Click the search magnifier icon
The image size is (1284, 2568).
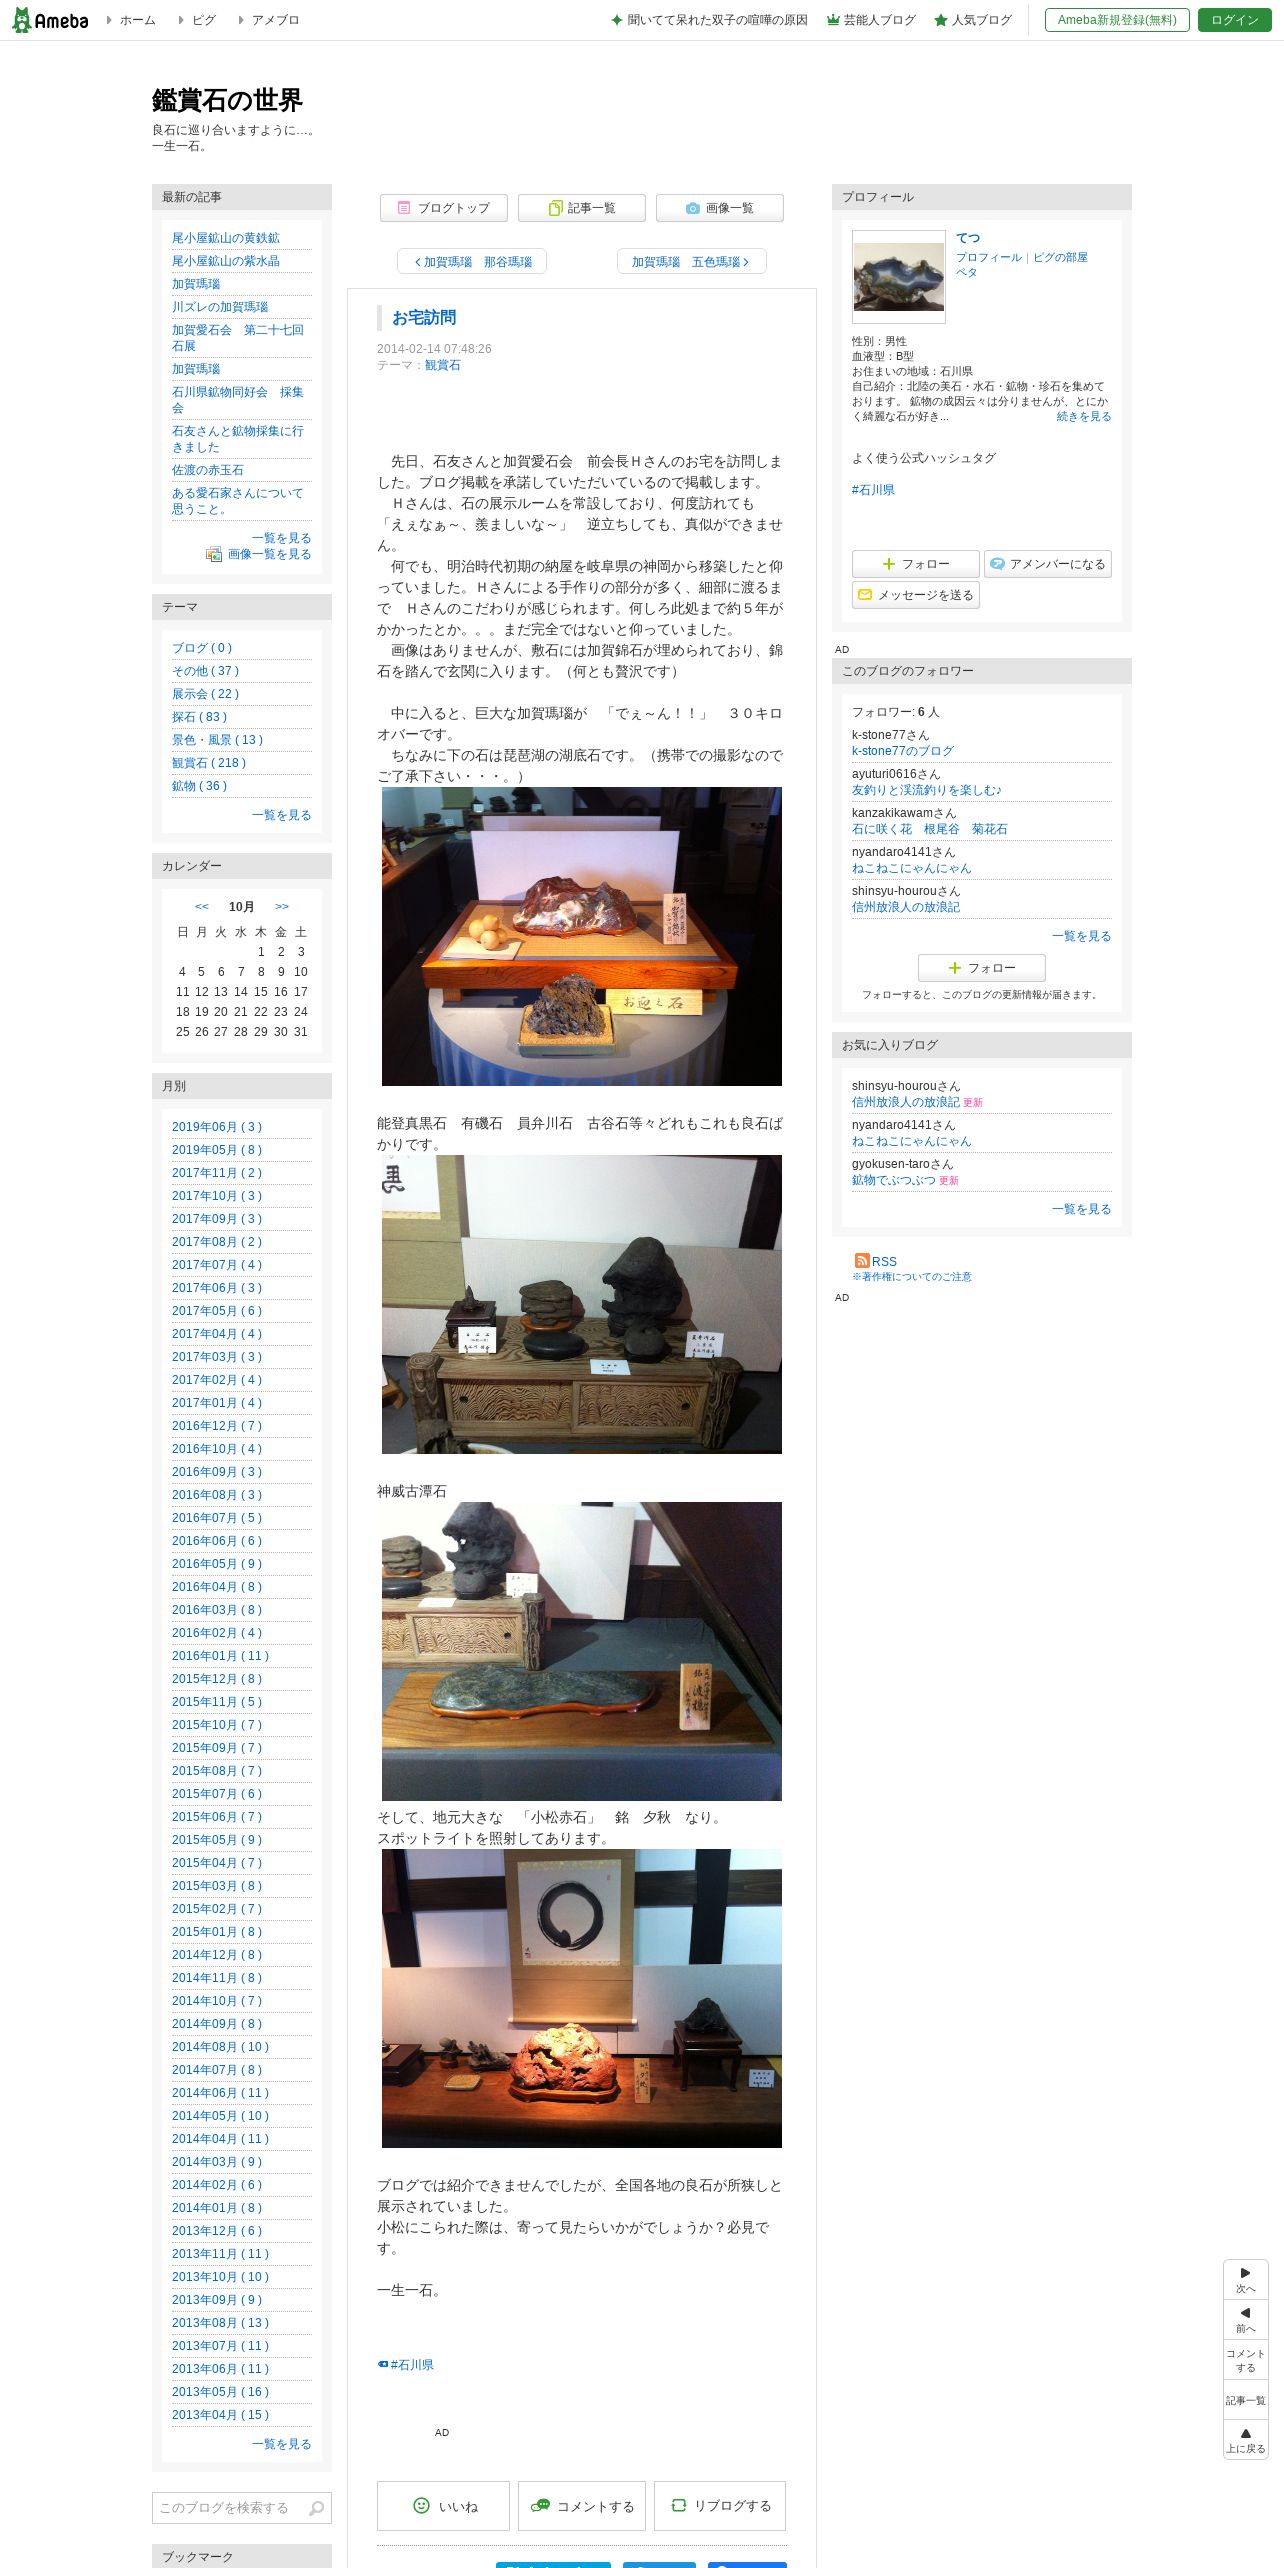click(317, 2508)
